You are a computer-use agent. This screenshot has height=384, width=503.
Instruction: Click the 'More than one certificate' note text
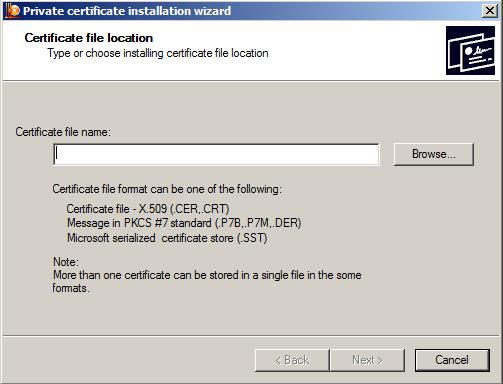point(207,275)
